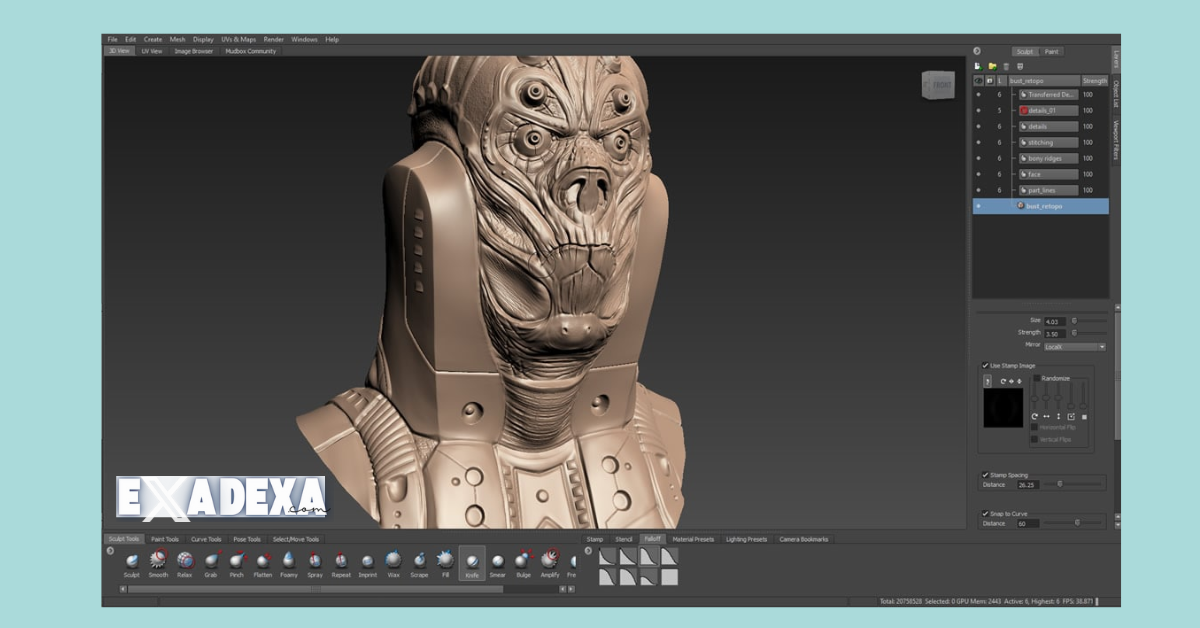Select the Flatten sculpt tool
Viewport: 1200px width, 628px height.
[264, 562]
